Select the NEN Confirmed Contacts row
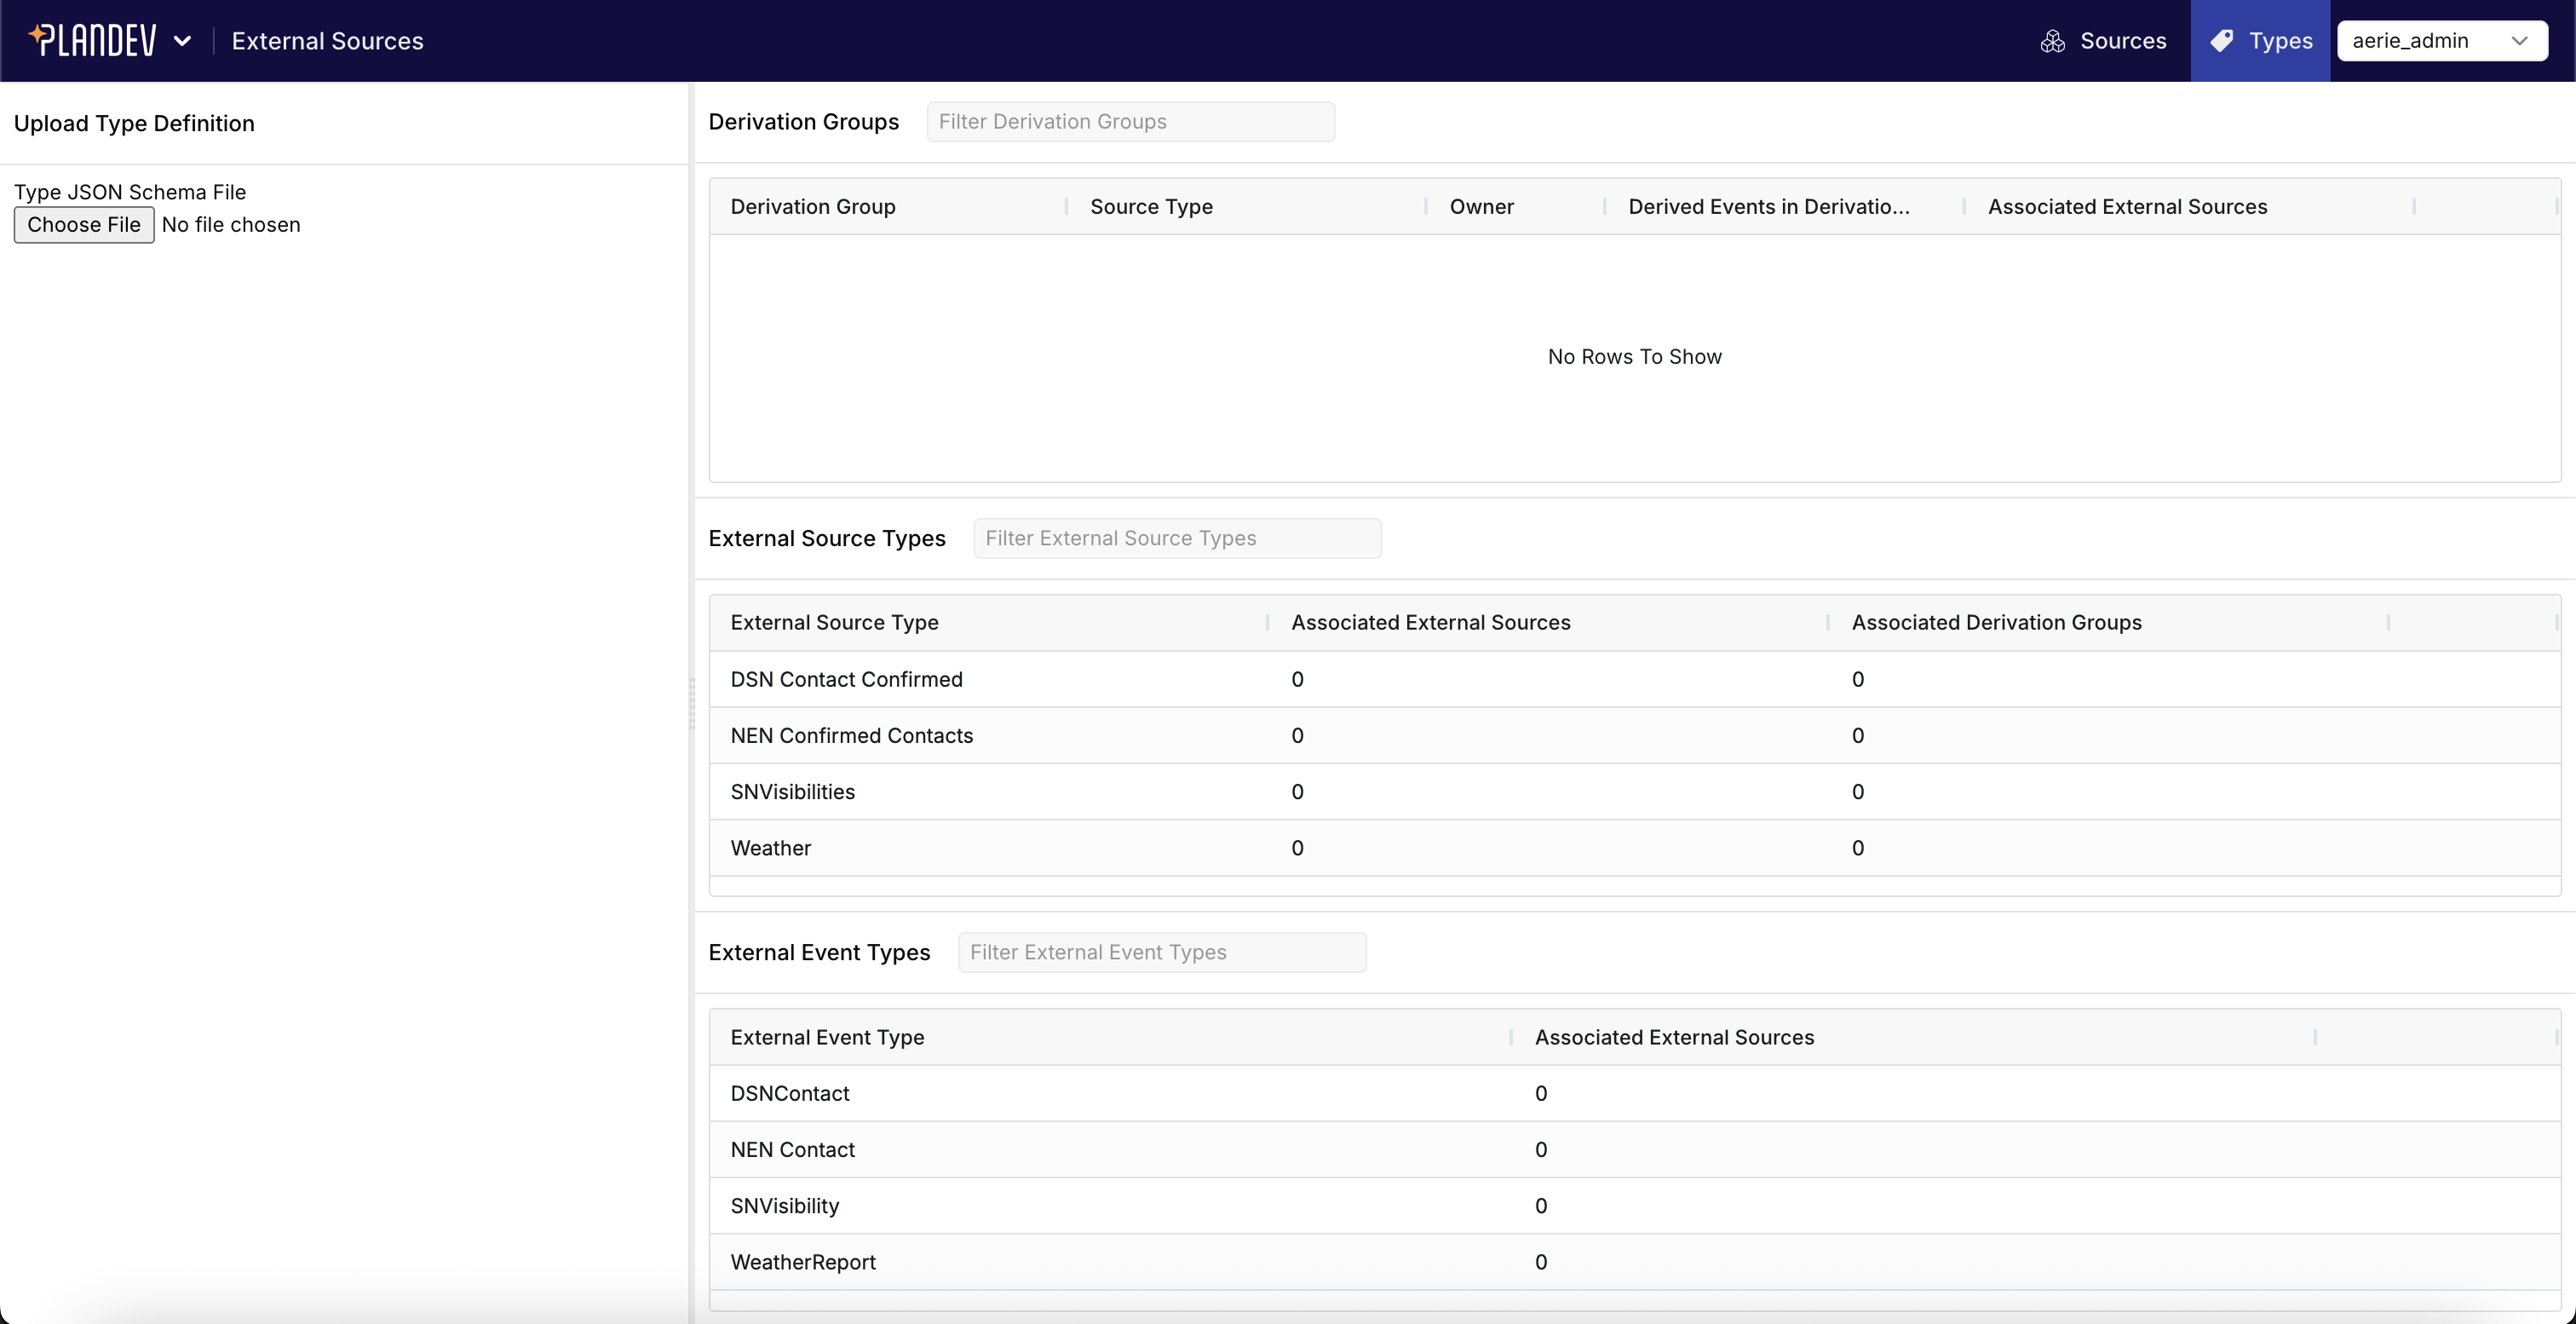This screenshot has height=1324, width=2576. [851, 735]
